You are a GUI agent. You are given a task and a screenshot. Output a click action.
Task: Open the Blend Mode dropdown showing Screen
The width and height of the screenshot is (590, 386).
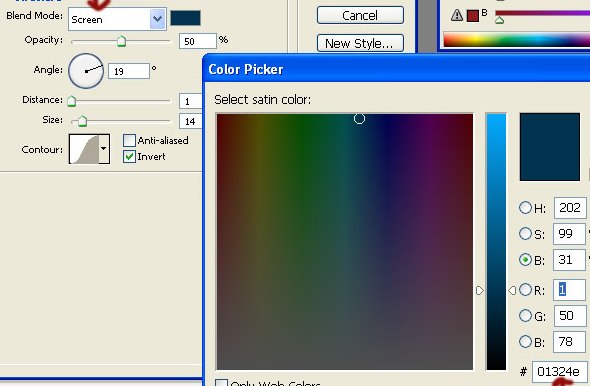(x=117, y=19)
